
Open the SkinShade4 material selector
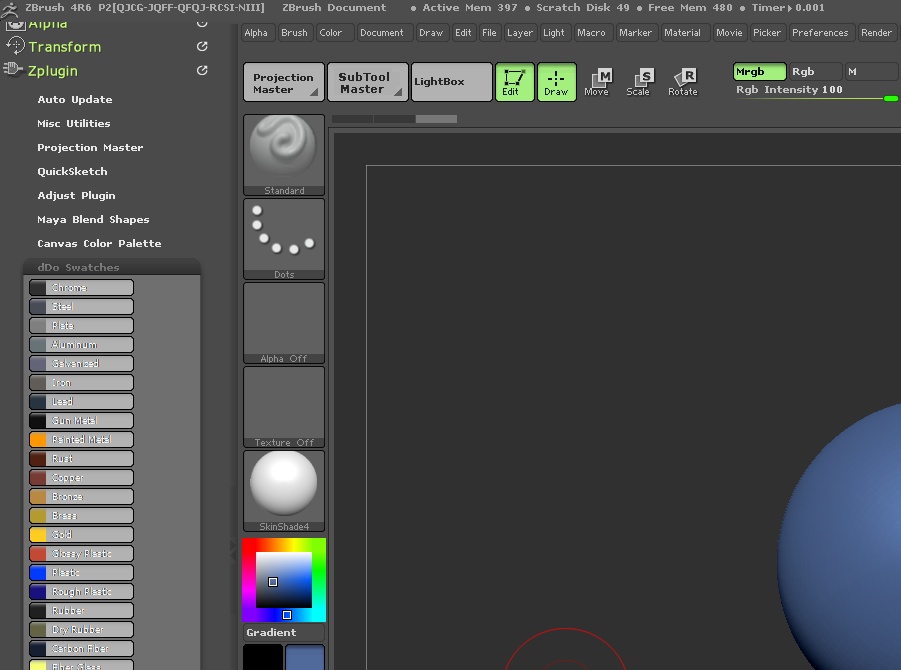point(284,491)
